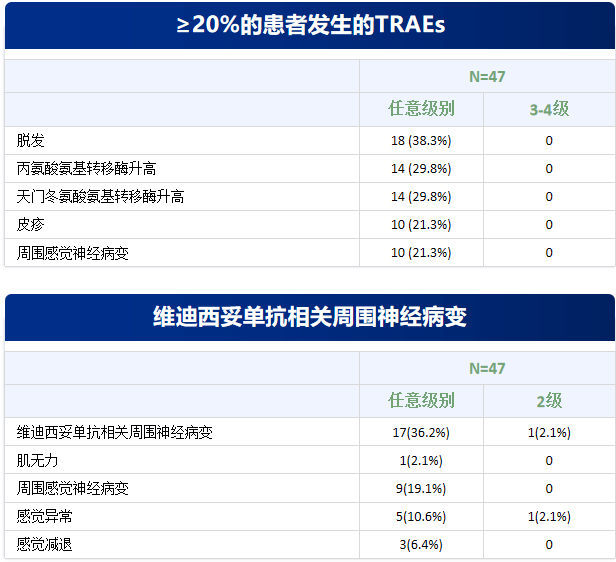616x562 pixels.
Task: Select the '肌无力' row label
Action: tap(37, 460)
